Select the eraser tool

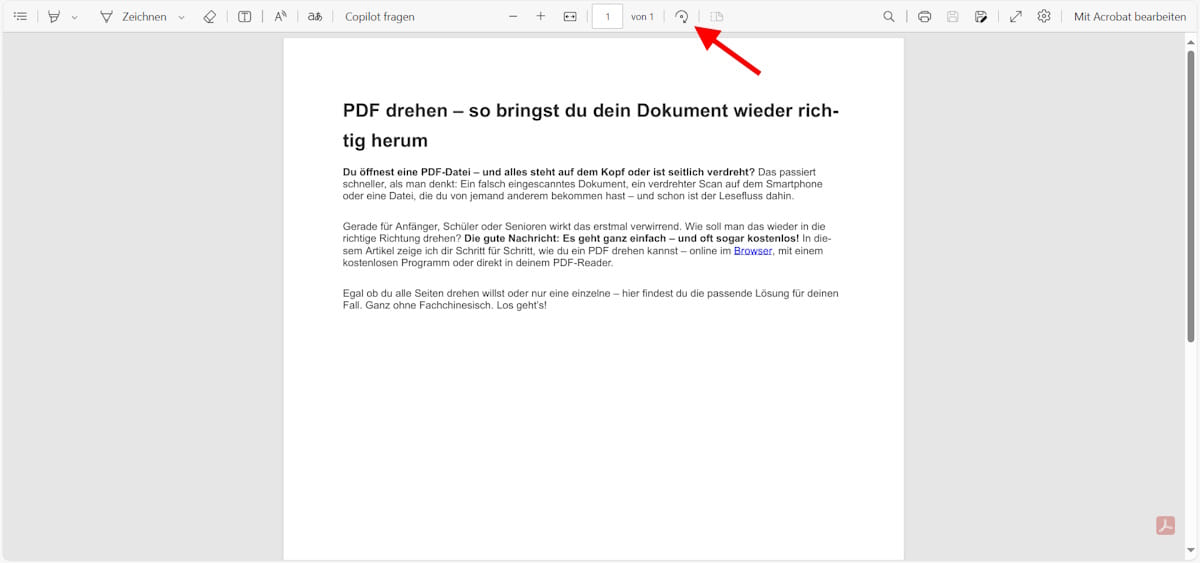(209, 17)
